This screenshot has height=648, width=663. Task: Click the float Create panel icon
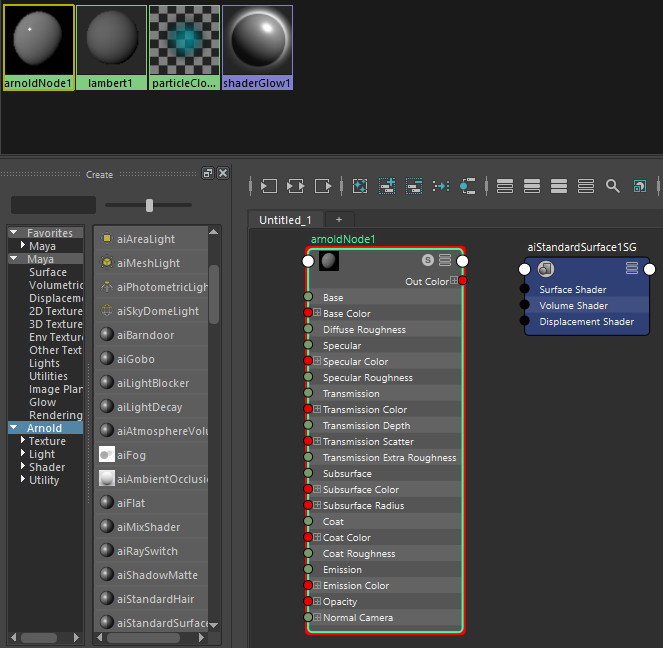pos(208,173)
